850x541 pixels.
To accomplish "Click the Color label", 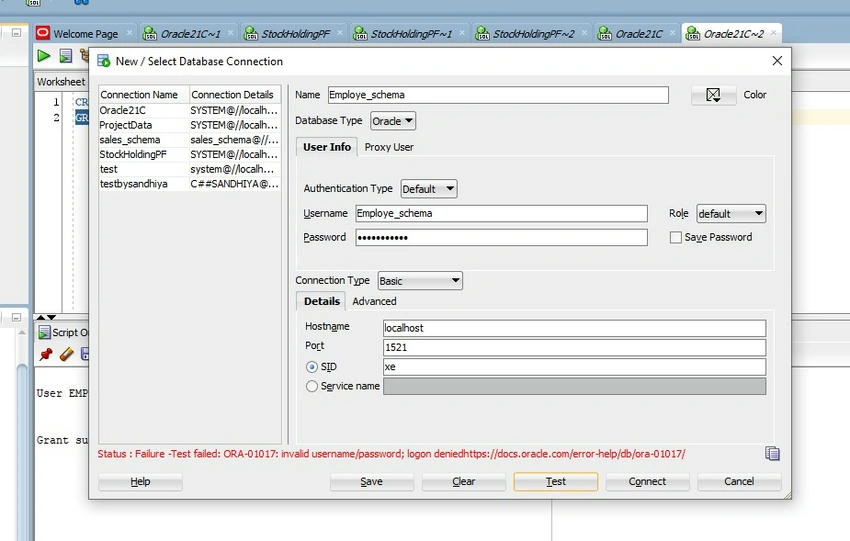I will tap(755, 95).
